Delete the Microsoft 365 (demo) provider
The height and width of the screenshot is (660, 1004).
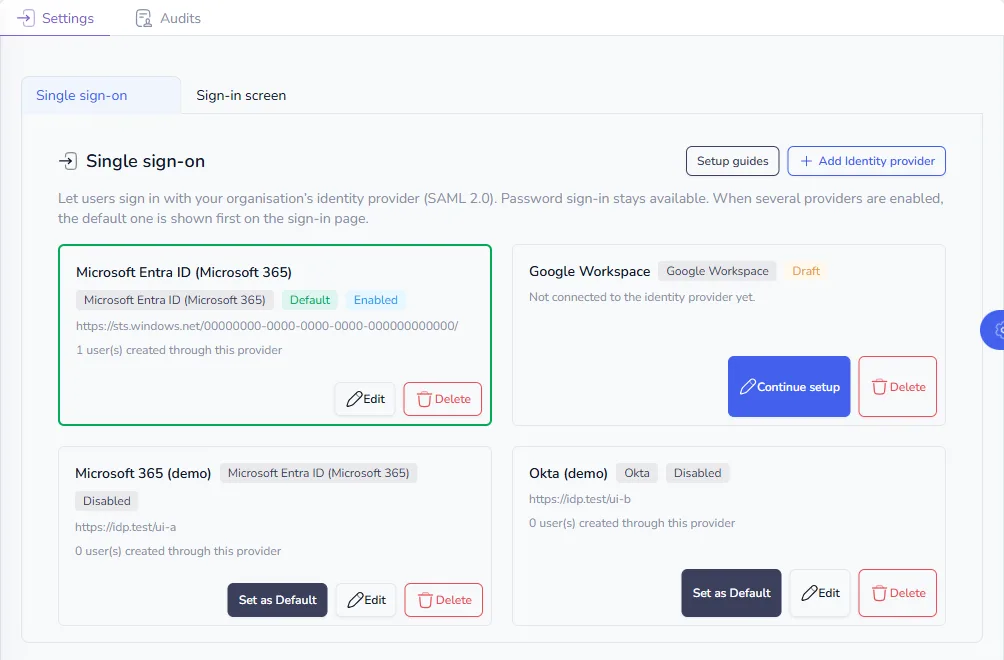(x=444, y=600)
